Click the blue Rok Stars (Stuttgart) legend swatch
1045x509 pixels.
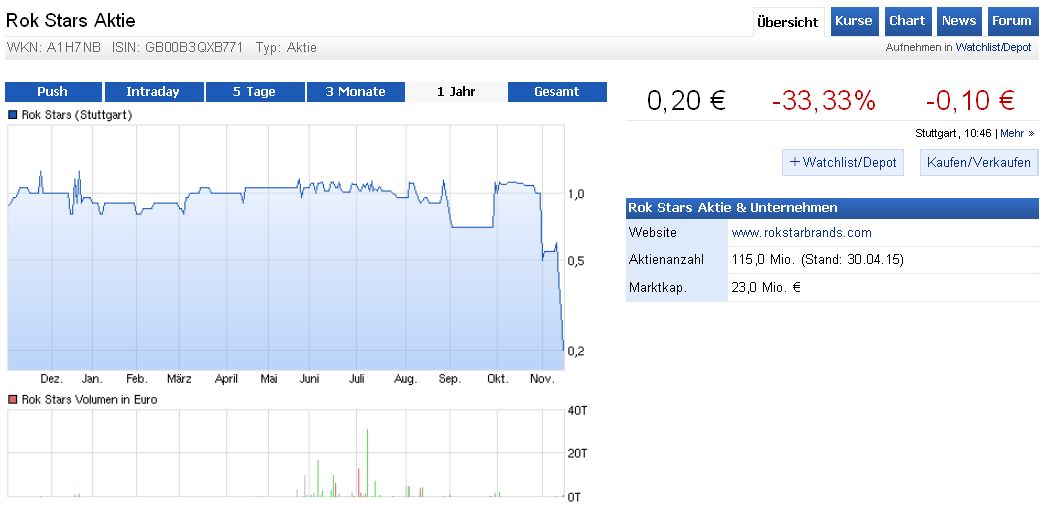12,115
